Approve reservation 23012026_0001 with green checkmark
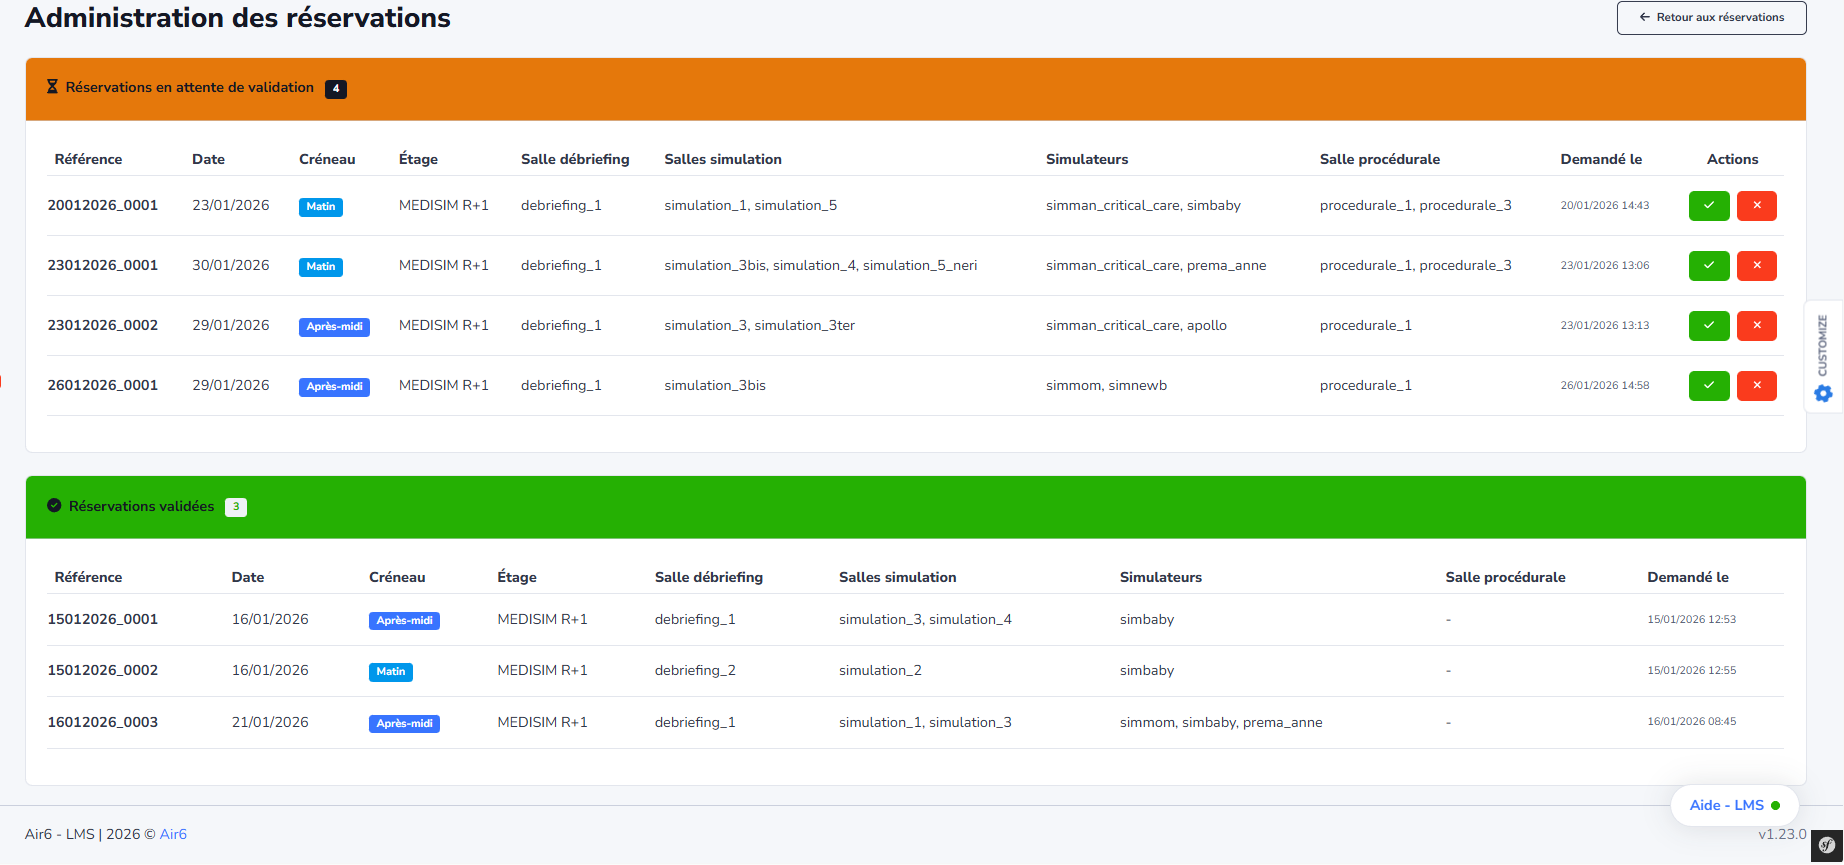 coord(1708,266)
